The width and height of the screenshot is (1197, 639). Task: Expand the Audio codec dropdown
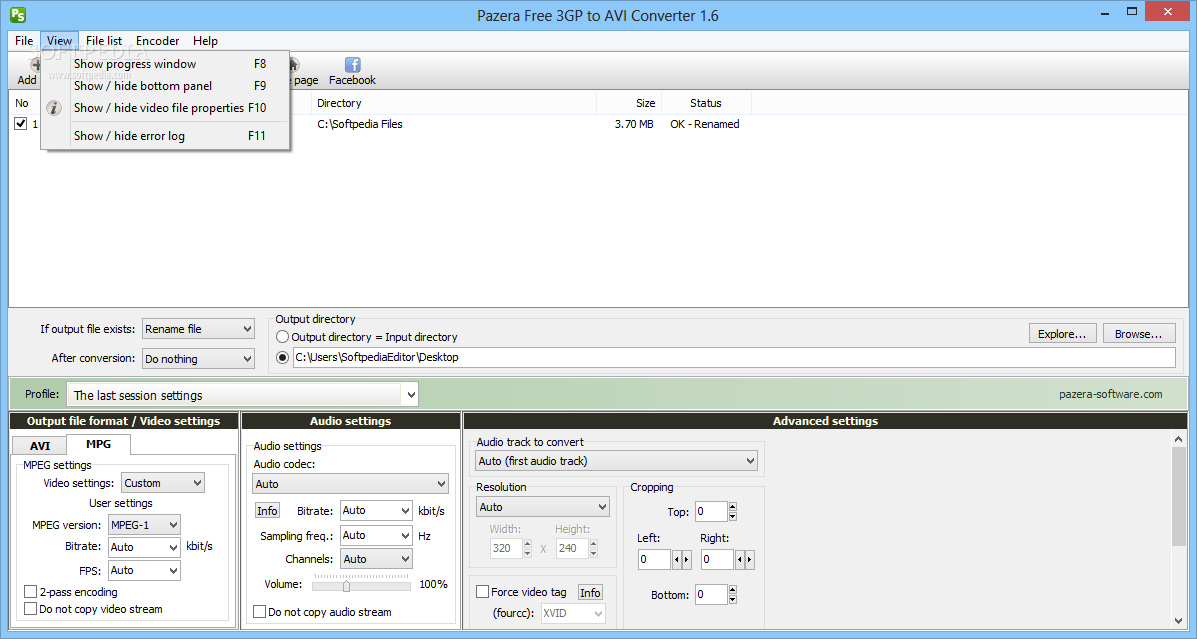[350, 484]
